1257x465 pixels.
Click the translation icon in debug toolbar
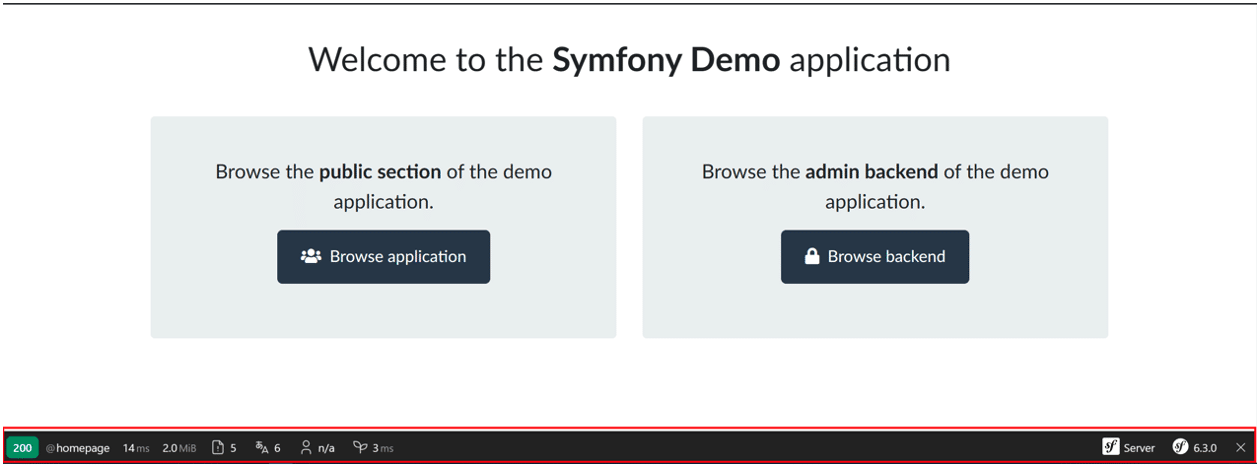point(262,448)
